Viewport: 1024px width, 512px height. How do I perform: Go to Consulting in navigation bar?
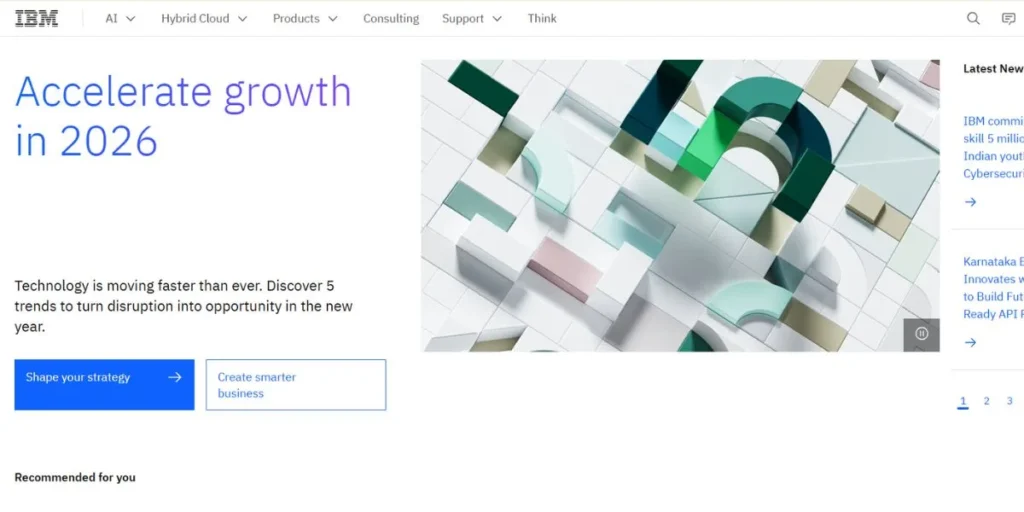tap(391, 18)
